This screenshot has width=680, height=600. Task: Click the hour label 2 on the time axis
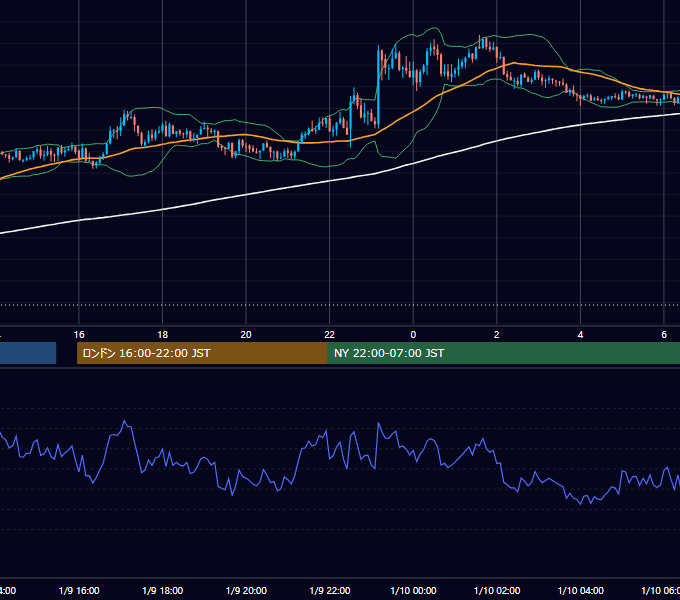click(497, 335)
